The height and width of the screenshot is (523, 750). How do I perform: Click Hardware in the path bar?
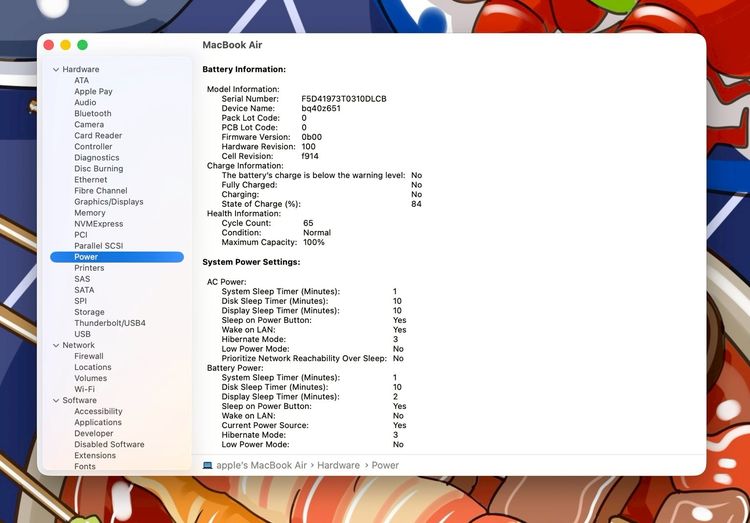pos(338,465)
